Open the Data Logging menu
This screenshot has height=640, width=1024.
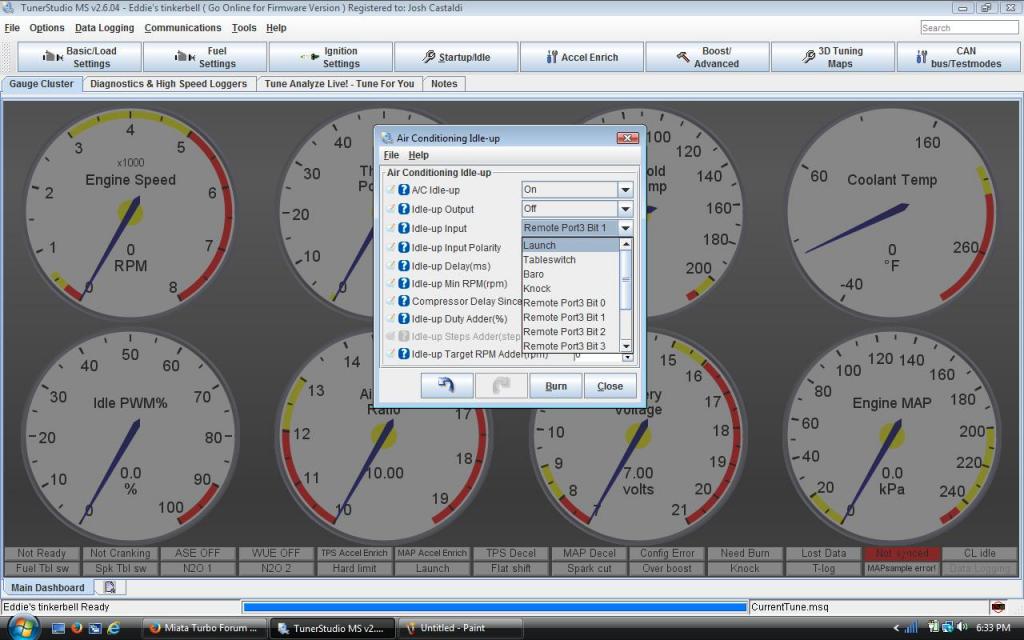tap(104, 28)
